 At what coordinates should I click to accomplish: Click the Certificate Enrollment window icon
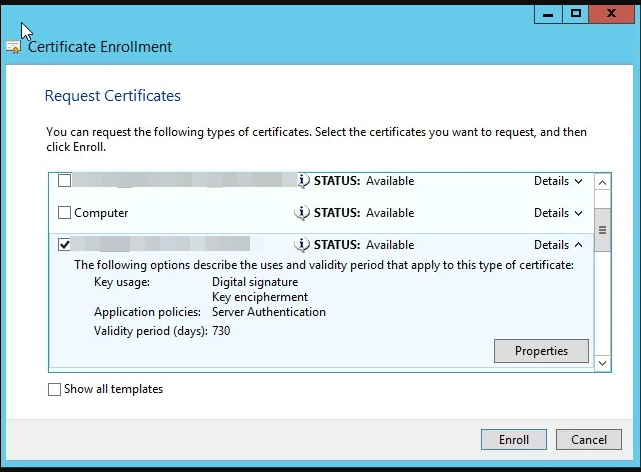click(14, 47)
